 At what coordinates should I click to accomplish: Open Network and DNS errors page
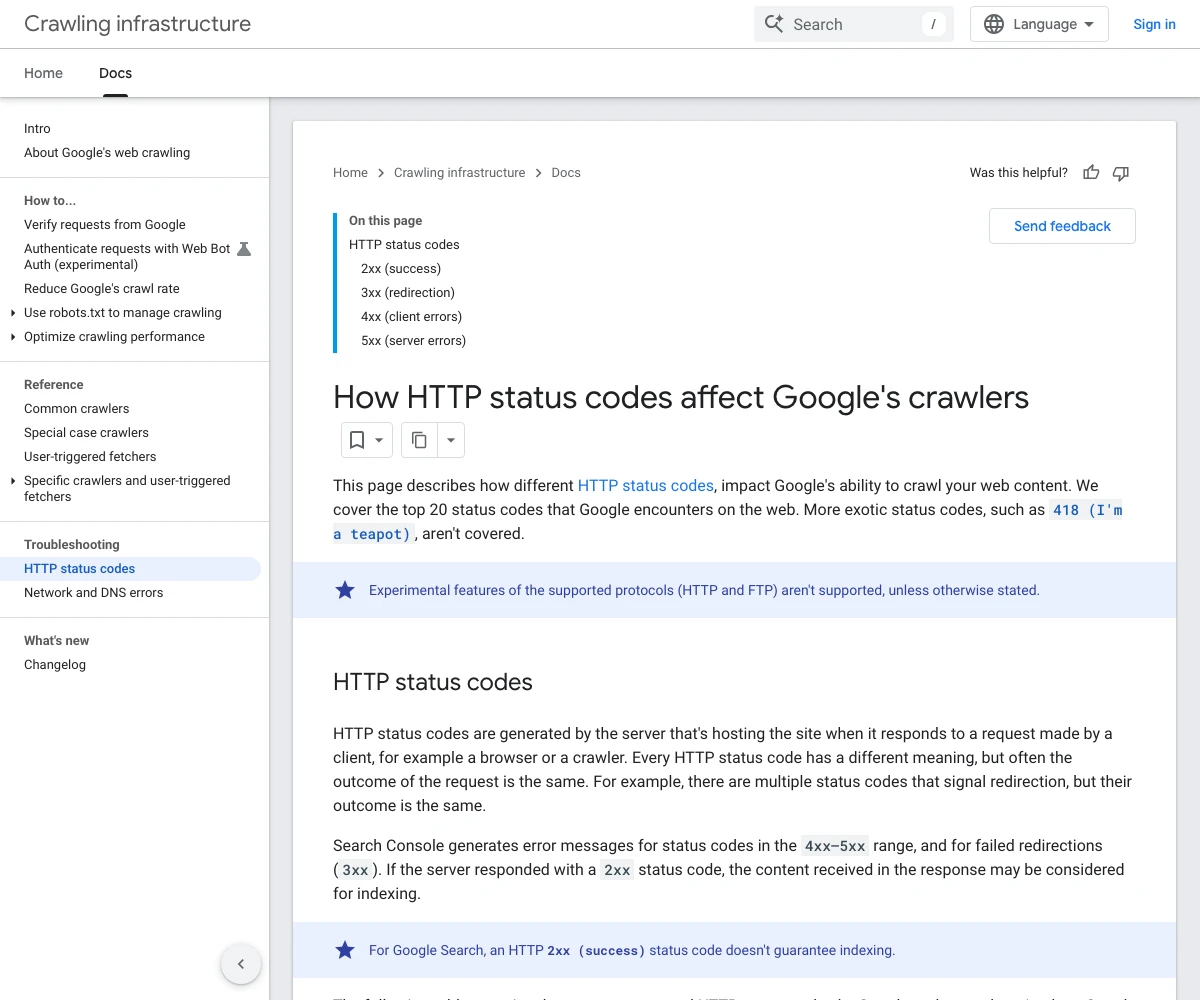pyautogui.click(x=93, y=593)
